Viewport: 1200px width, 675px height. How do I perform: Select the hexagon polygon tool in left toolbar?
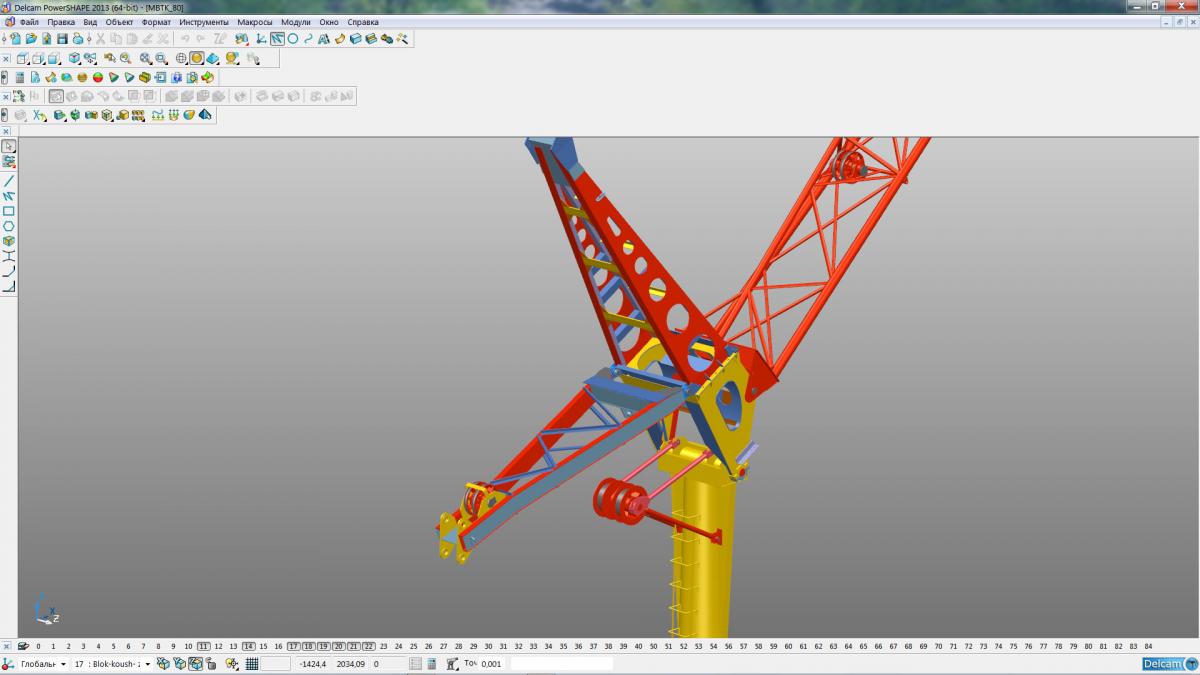[9, 226]
